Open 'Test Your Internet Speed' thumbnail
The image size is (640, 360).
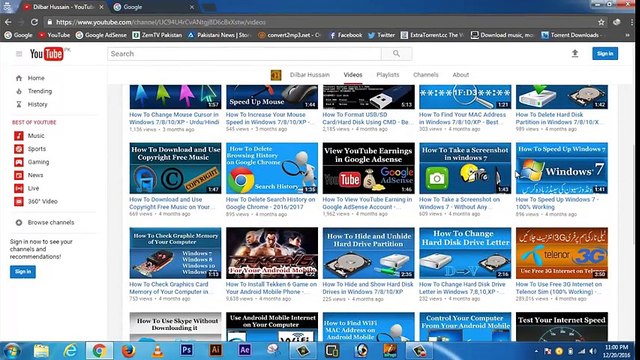562,327
